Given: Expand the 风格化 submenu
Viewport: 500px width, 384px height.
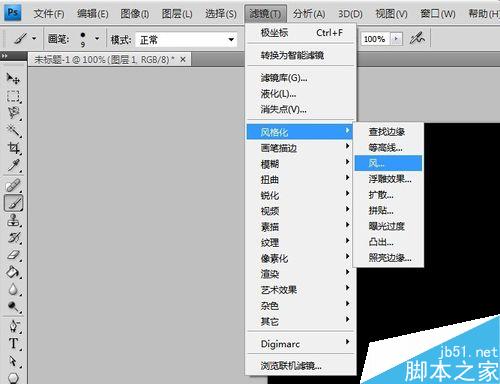Looking at the screenshot, I should pyautogui.click(x=299, y=132).
